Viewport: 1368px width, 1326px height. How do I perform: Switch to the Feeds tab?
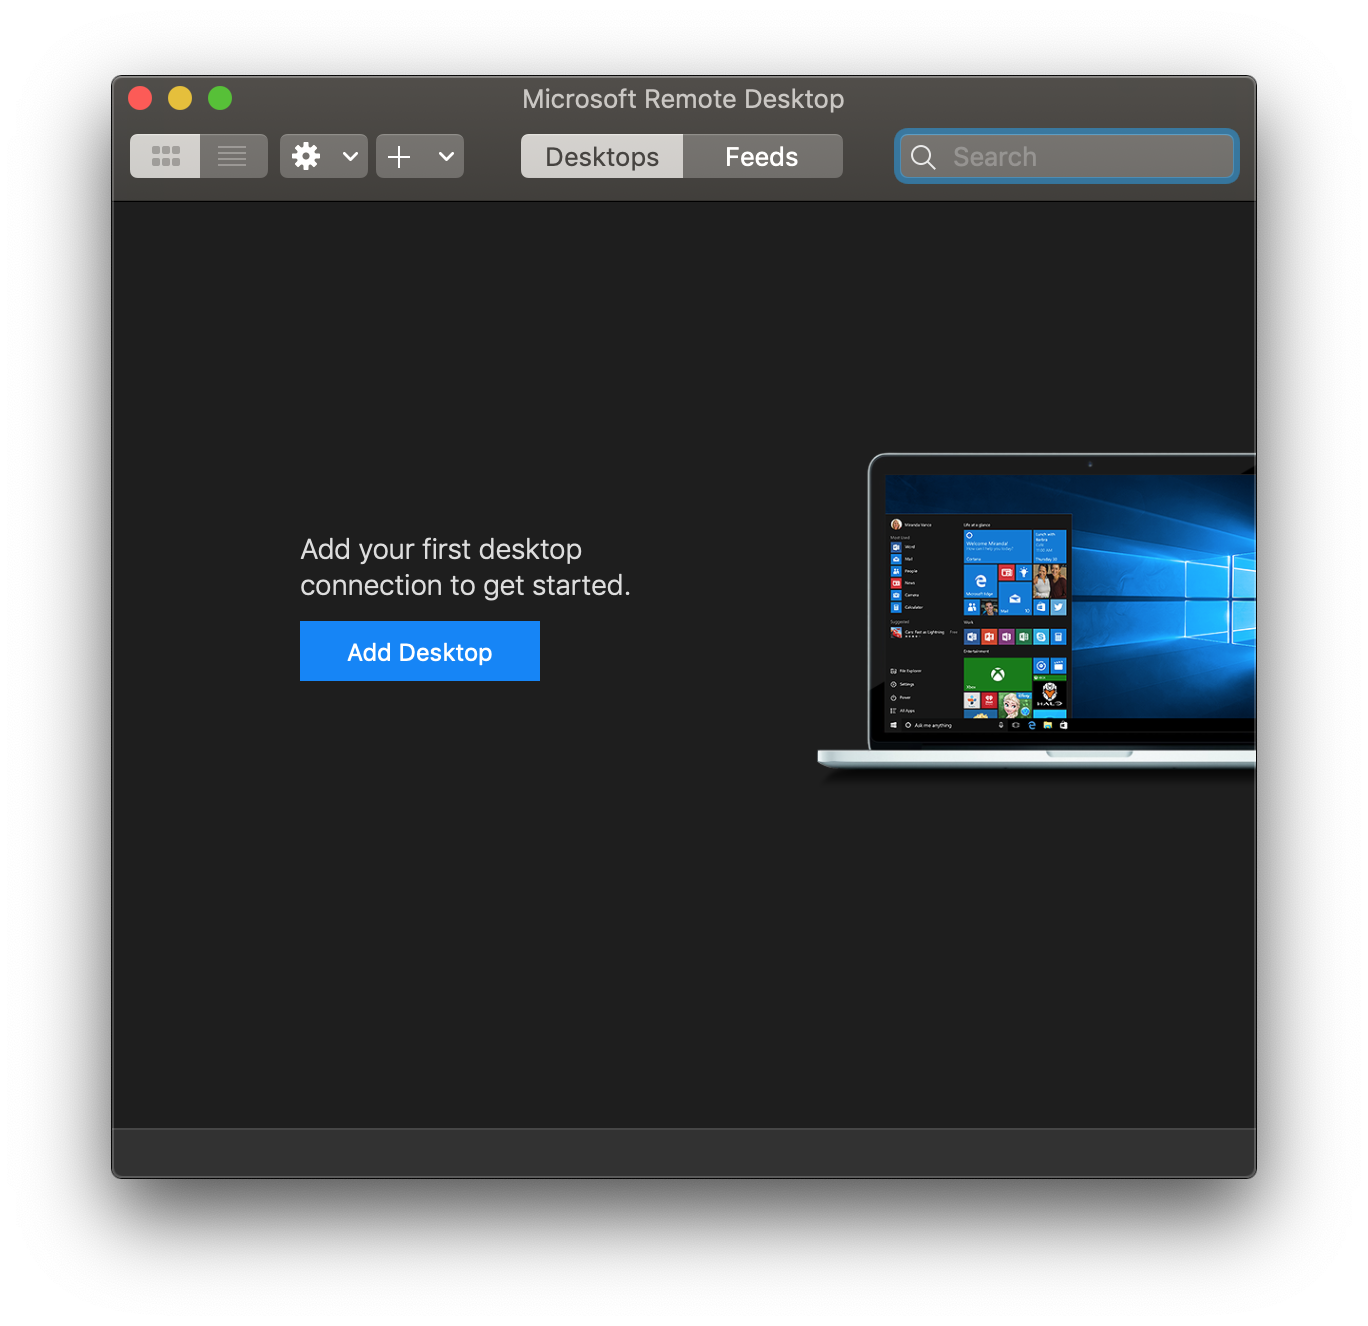click(x=762, y=156)
